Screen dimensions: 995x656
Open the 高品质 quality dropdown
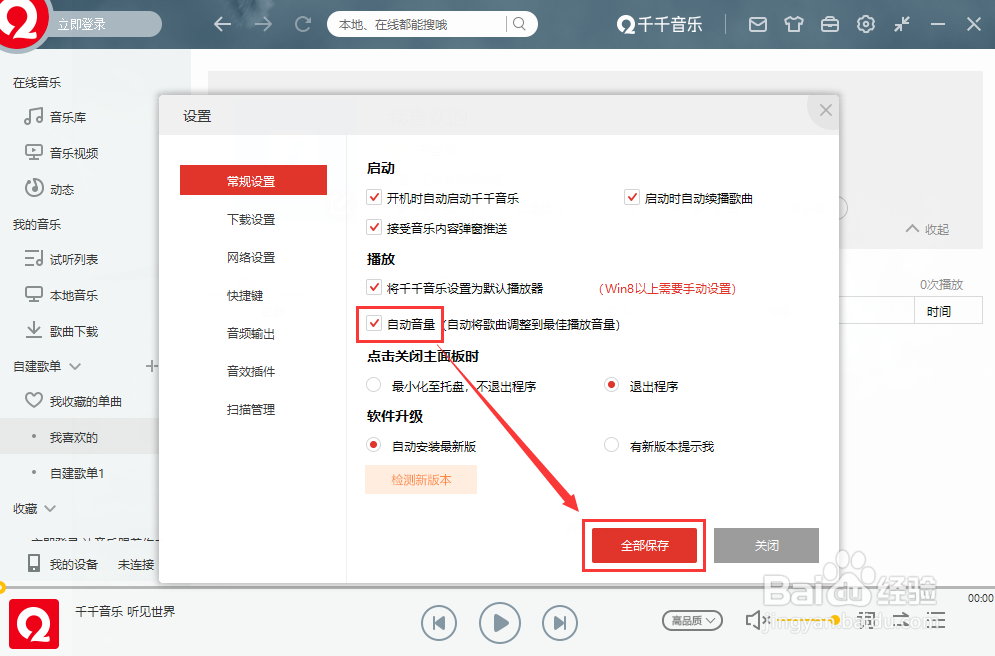tap(692, 620)
